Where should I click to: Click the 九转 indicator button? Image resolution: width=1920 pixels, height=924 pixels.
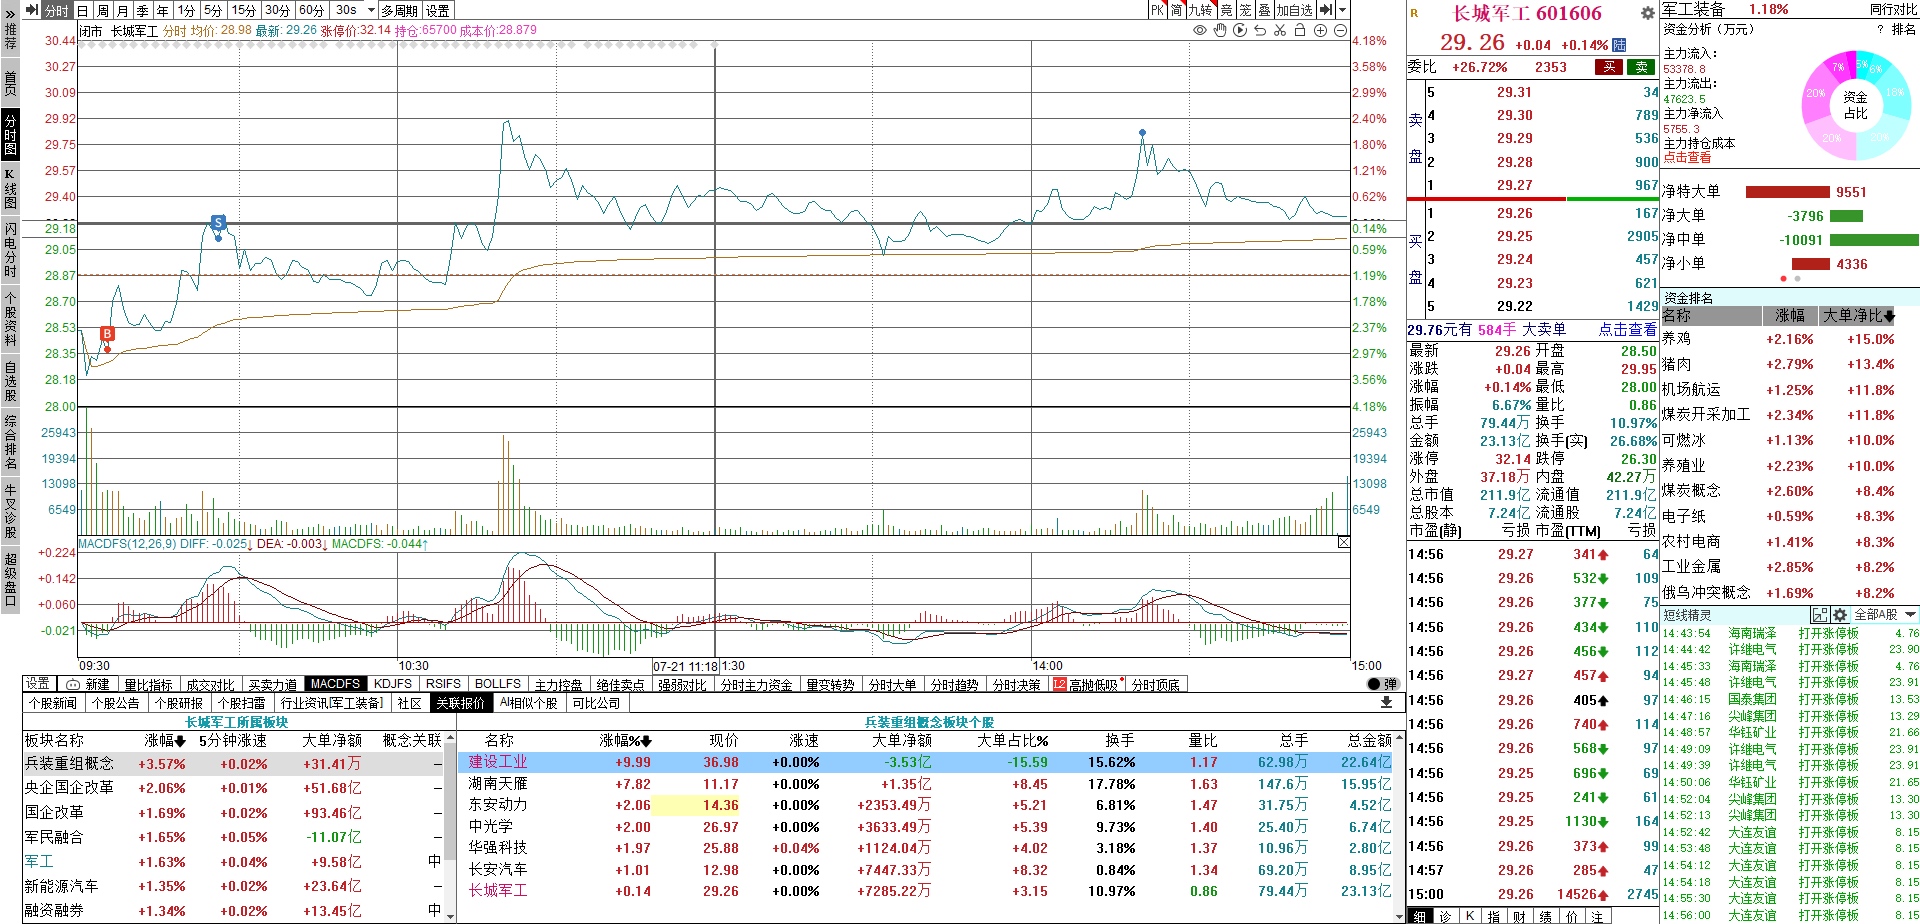point(1200,10)
